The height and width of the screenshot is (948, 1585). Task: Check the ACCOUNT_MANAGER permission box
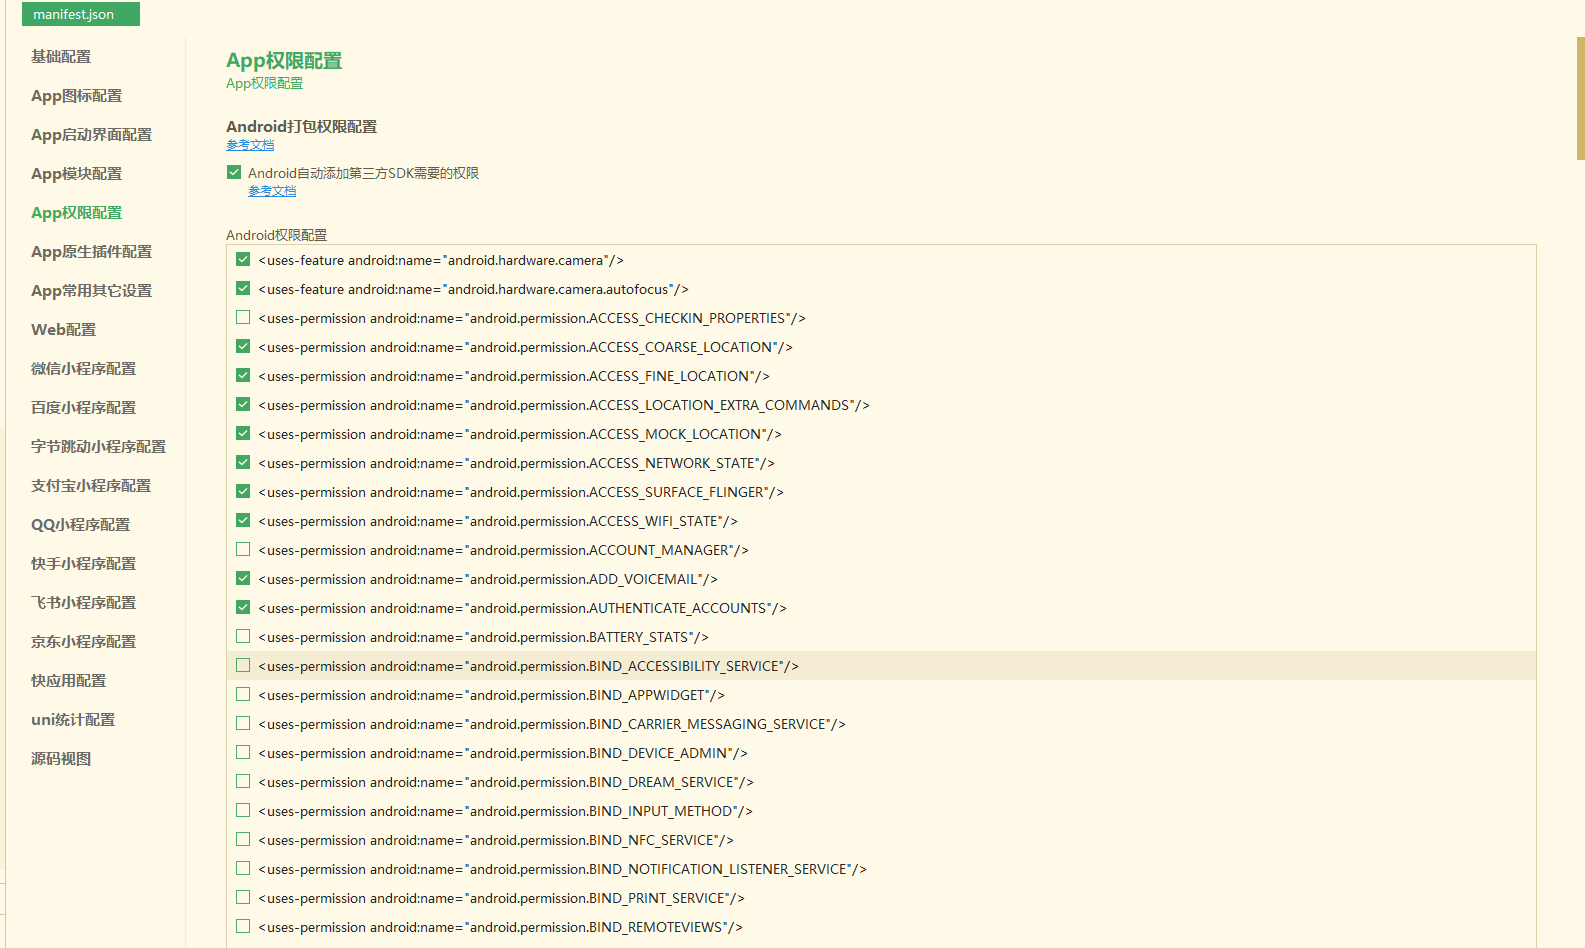point(243,550)
